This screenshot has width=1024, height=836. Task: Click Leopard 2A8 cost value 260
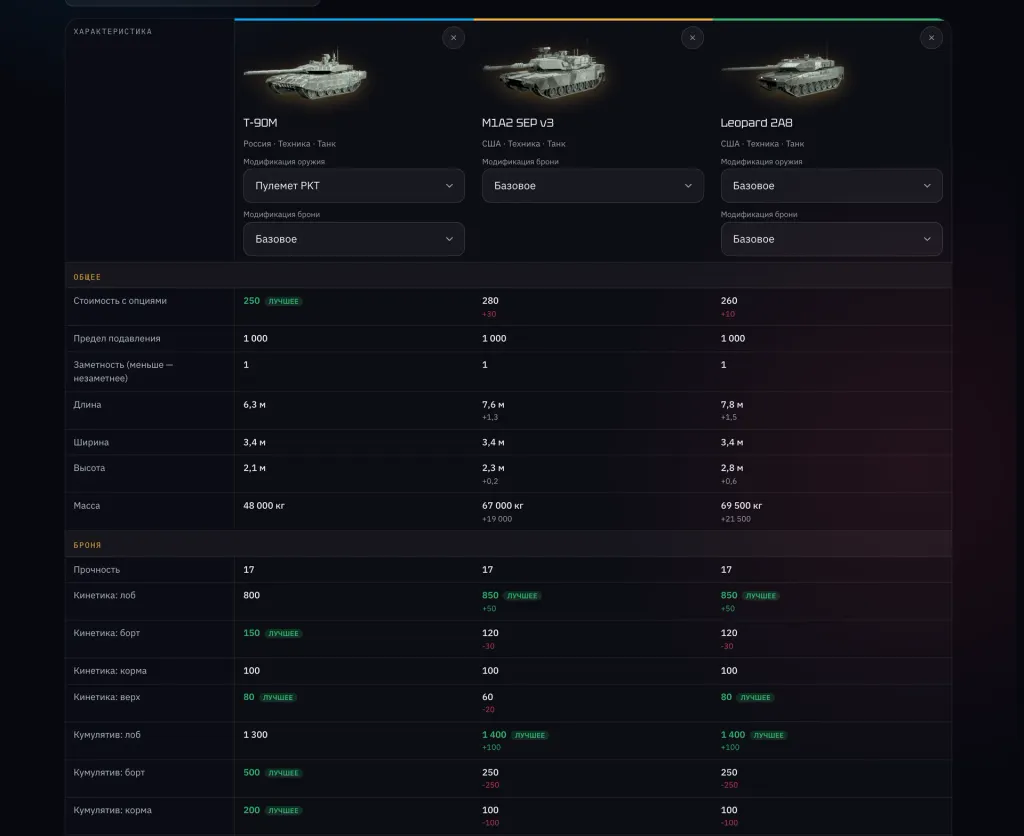(x=729, y=300)
